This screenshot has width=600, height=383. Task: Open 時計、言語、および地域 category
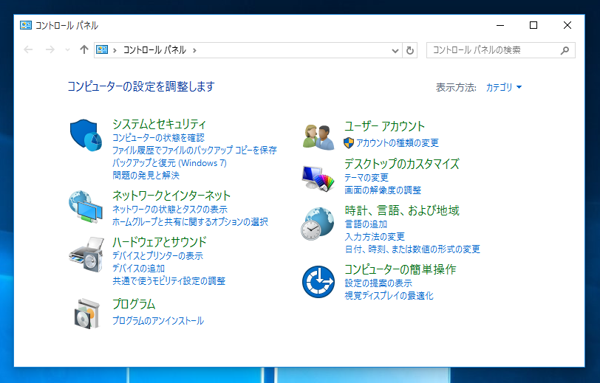pos(402,210)
